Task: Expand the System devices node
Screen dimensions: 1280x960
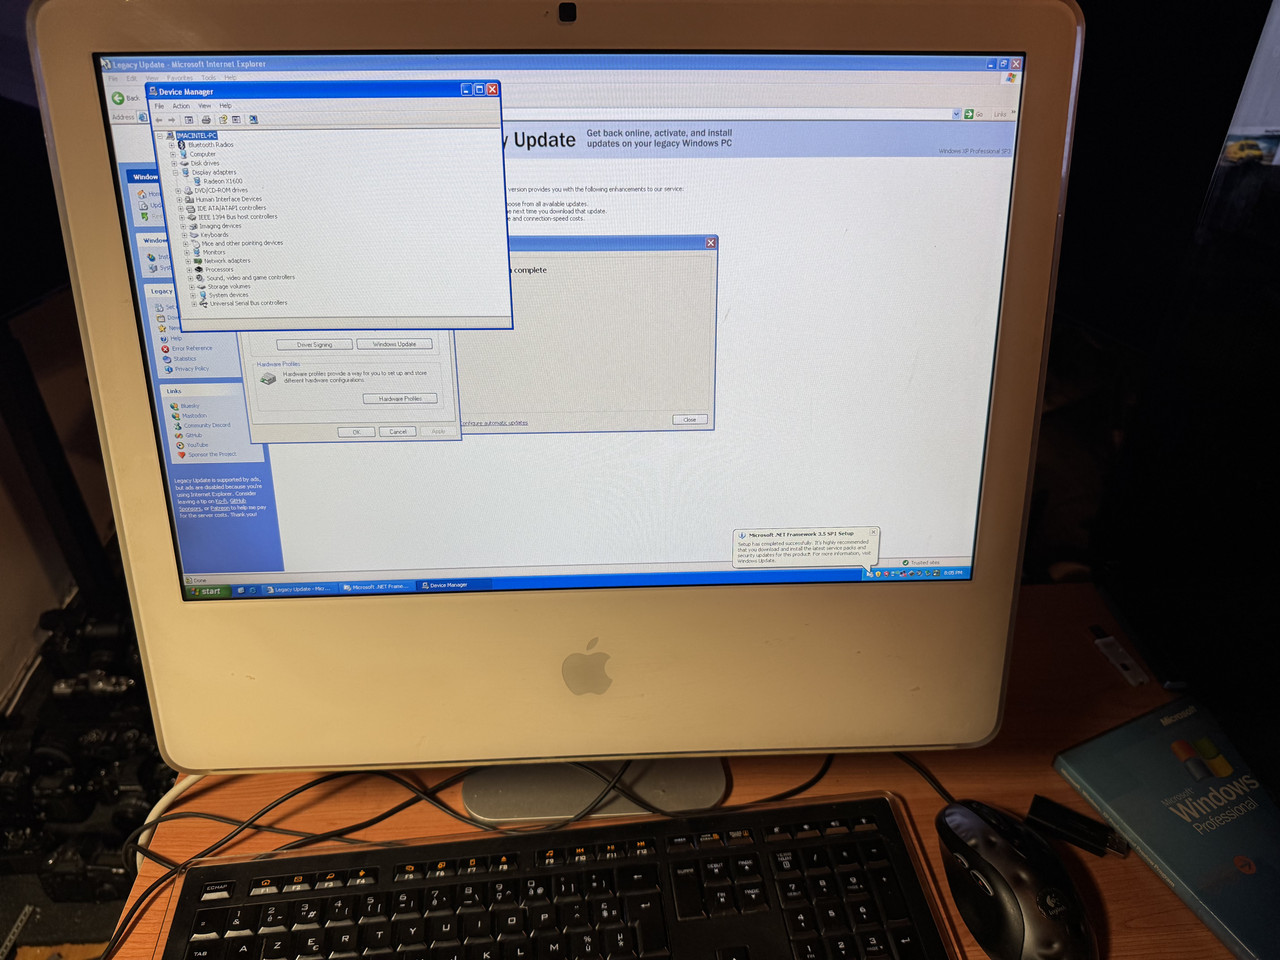Action: [193, 295]
